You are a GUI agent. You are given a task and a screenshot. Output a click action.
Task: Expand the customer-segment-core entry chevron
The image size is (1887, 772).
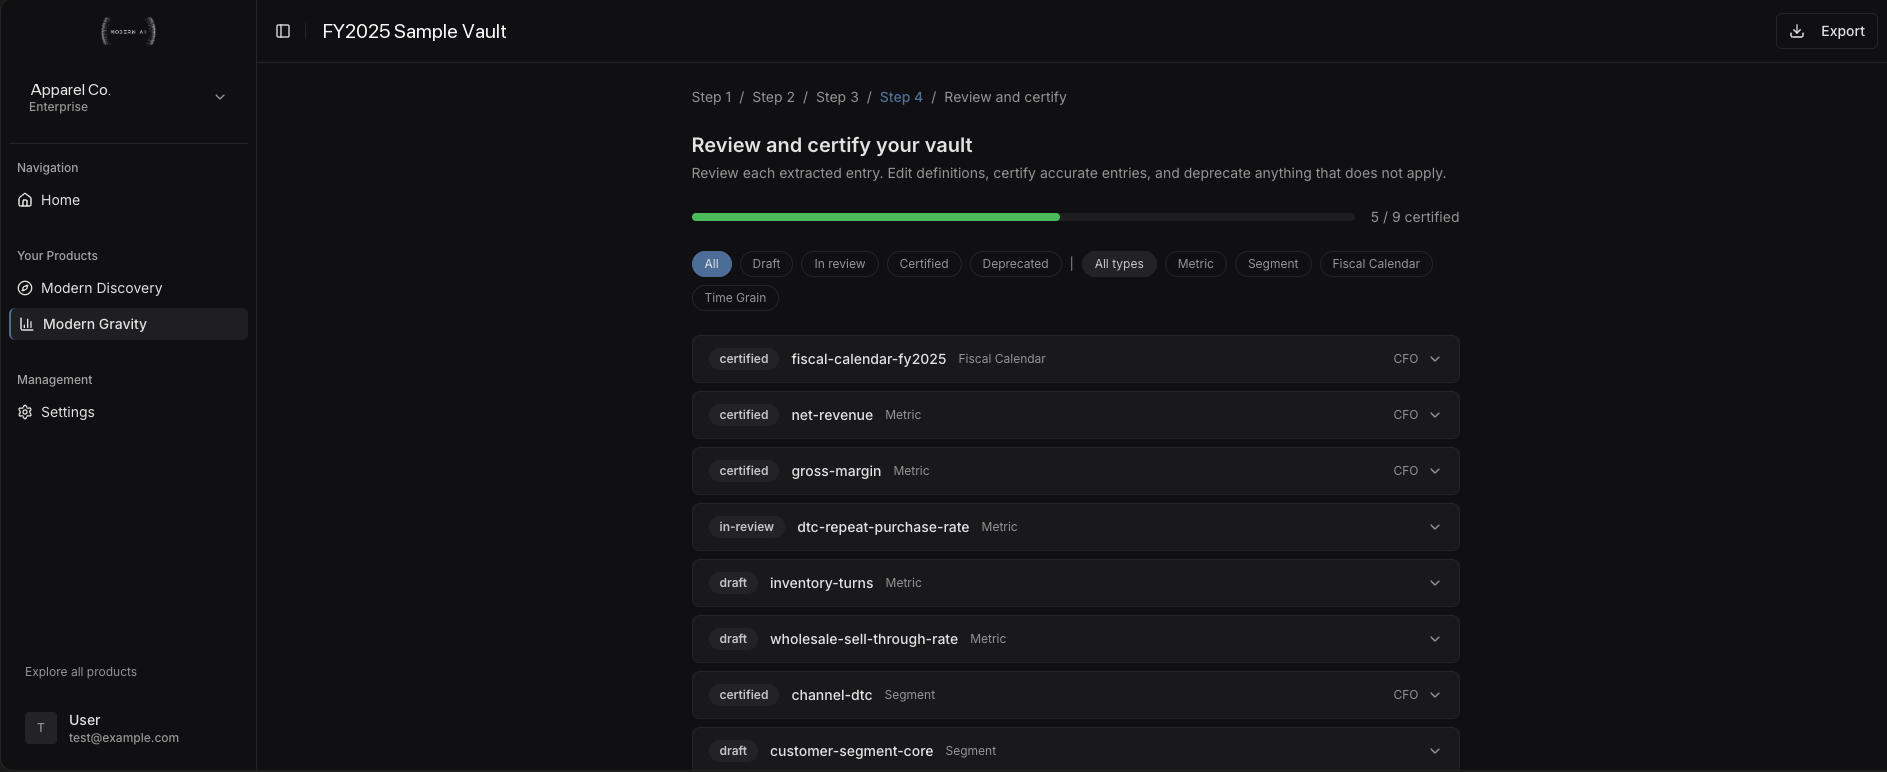[x=1435, y=751]
